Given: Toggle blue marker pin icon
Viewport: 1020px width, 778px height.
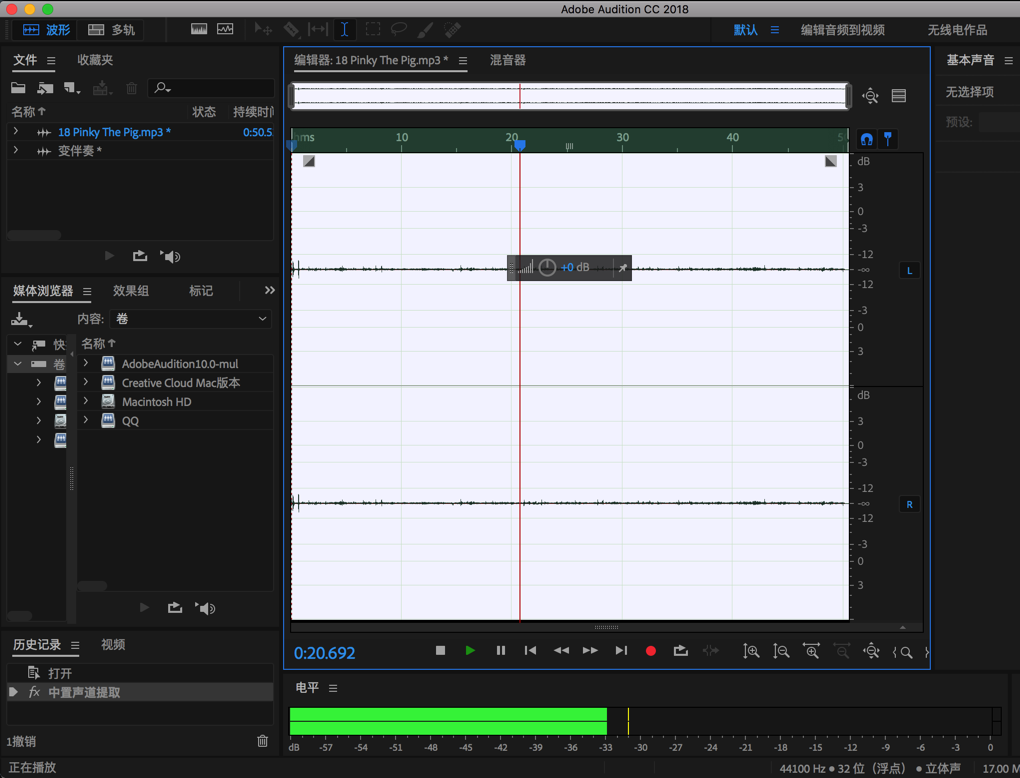Looking at the screenshot, I should click(887, 139).
